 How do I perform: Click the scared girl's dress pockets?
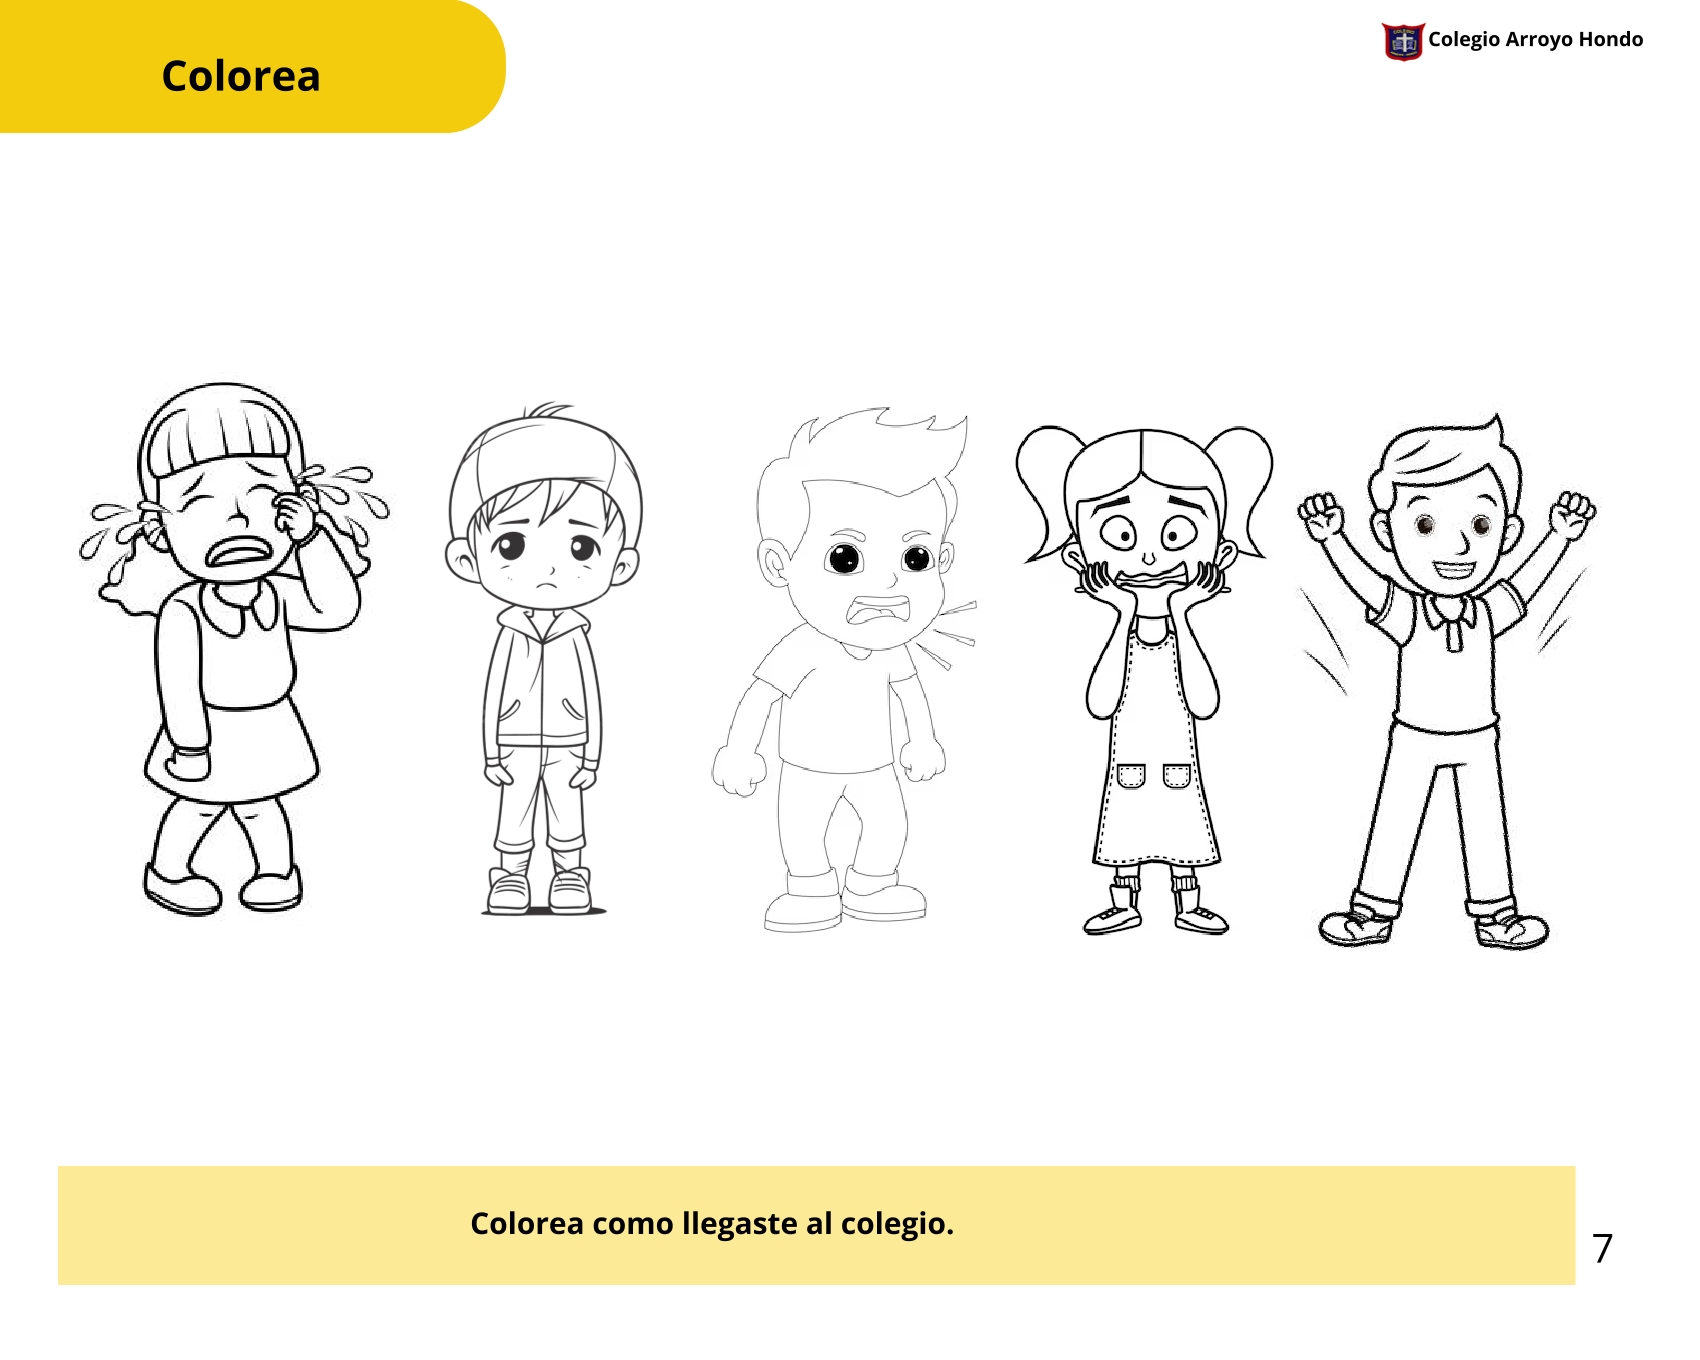[1153, 775]
